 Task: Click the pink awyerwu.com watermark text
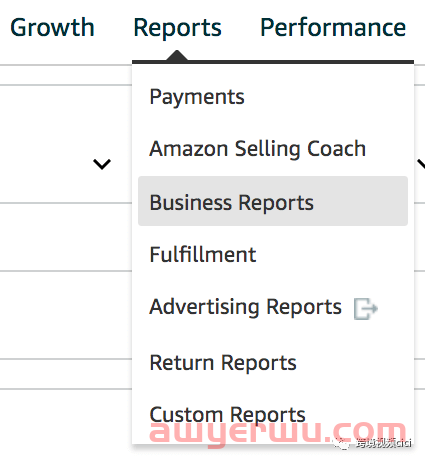tap(277, 432)
